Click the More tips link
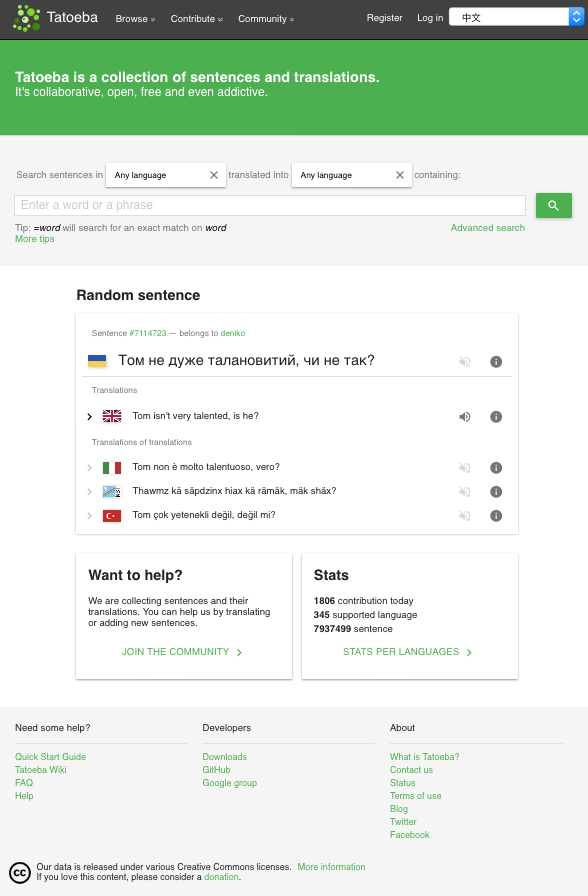Image resolution: width=588 pixels, height=896 pixels. click(x=35, y=239)
